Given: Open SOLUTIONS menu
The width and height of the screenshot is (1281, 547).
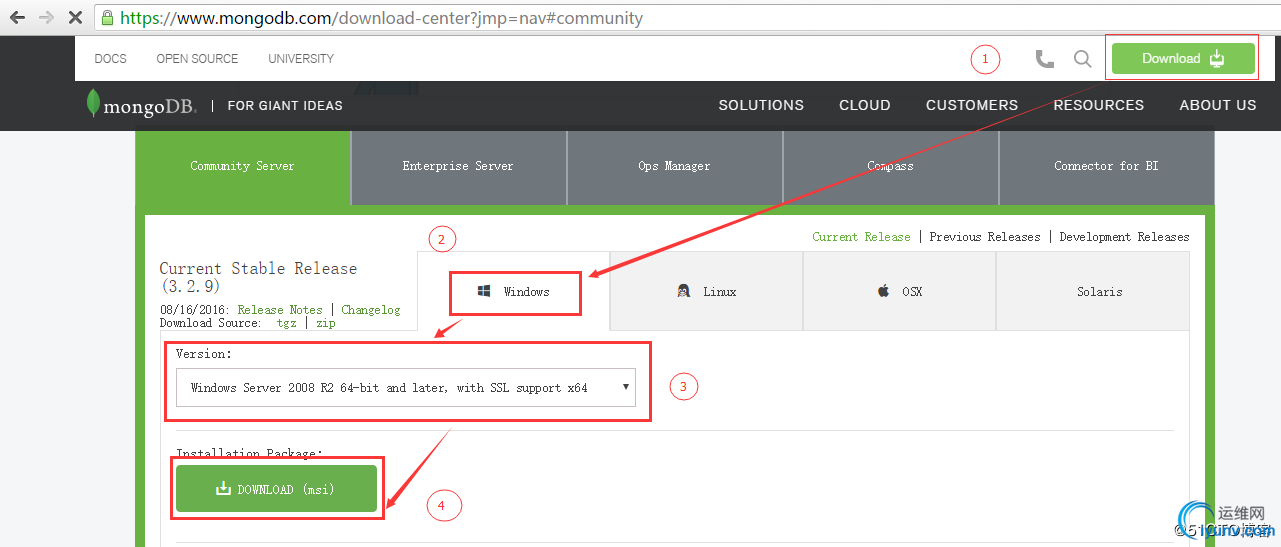Looking at the screenshot, I should [761, 105].
